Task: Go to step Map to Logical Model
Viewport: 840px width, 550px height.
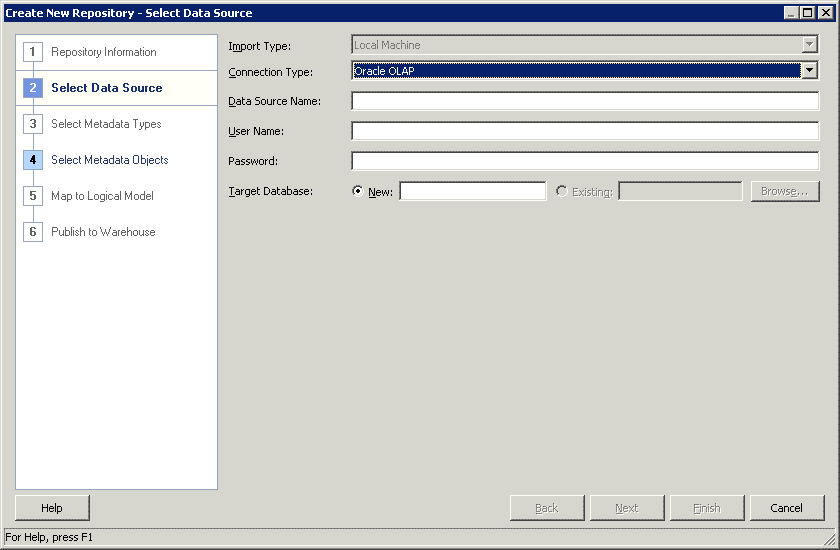Action: [102, 196]
